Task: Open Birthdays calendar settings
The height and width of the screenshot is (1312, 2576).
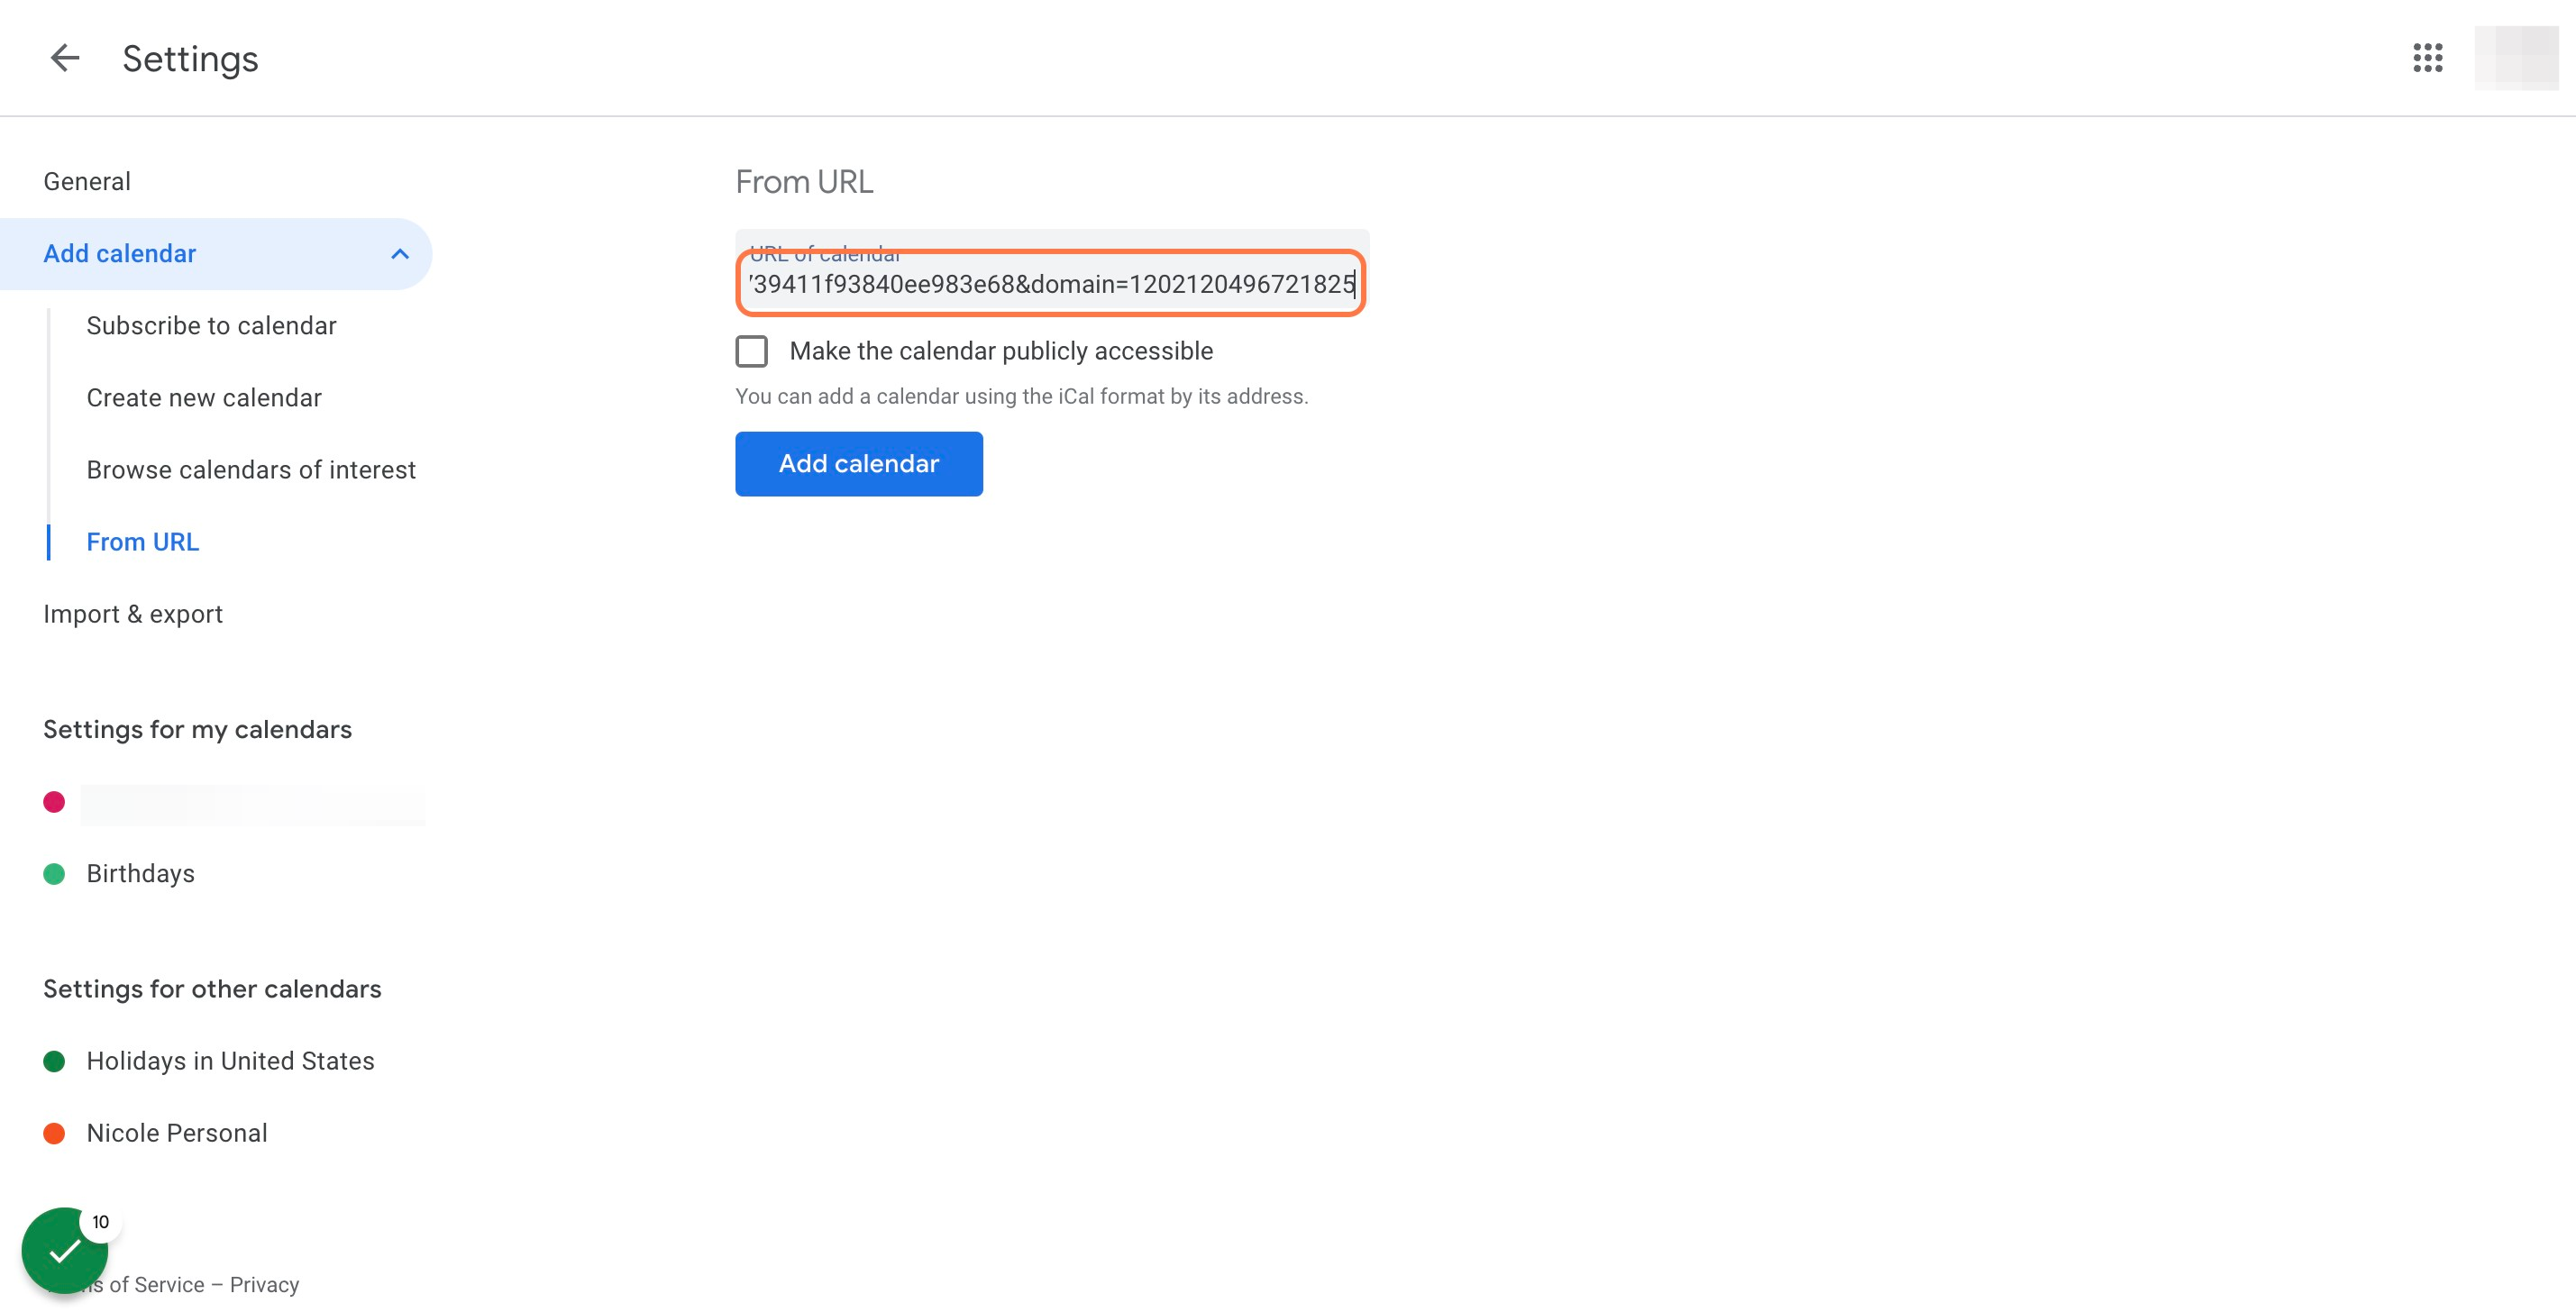Action: (141, 874)
